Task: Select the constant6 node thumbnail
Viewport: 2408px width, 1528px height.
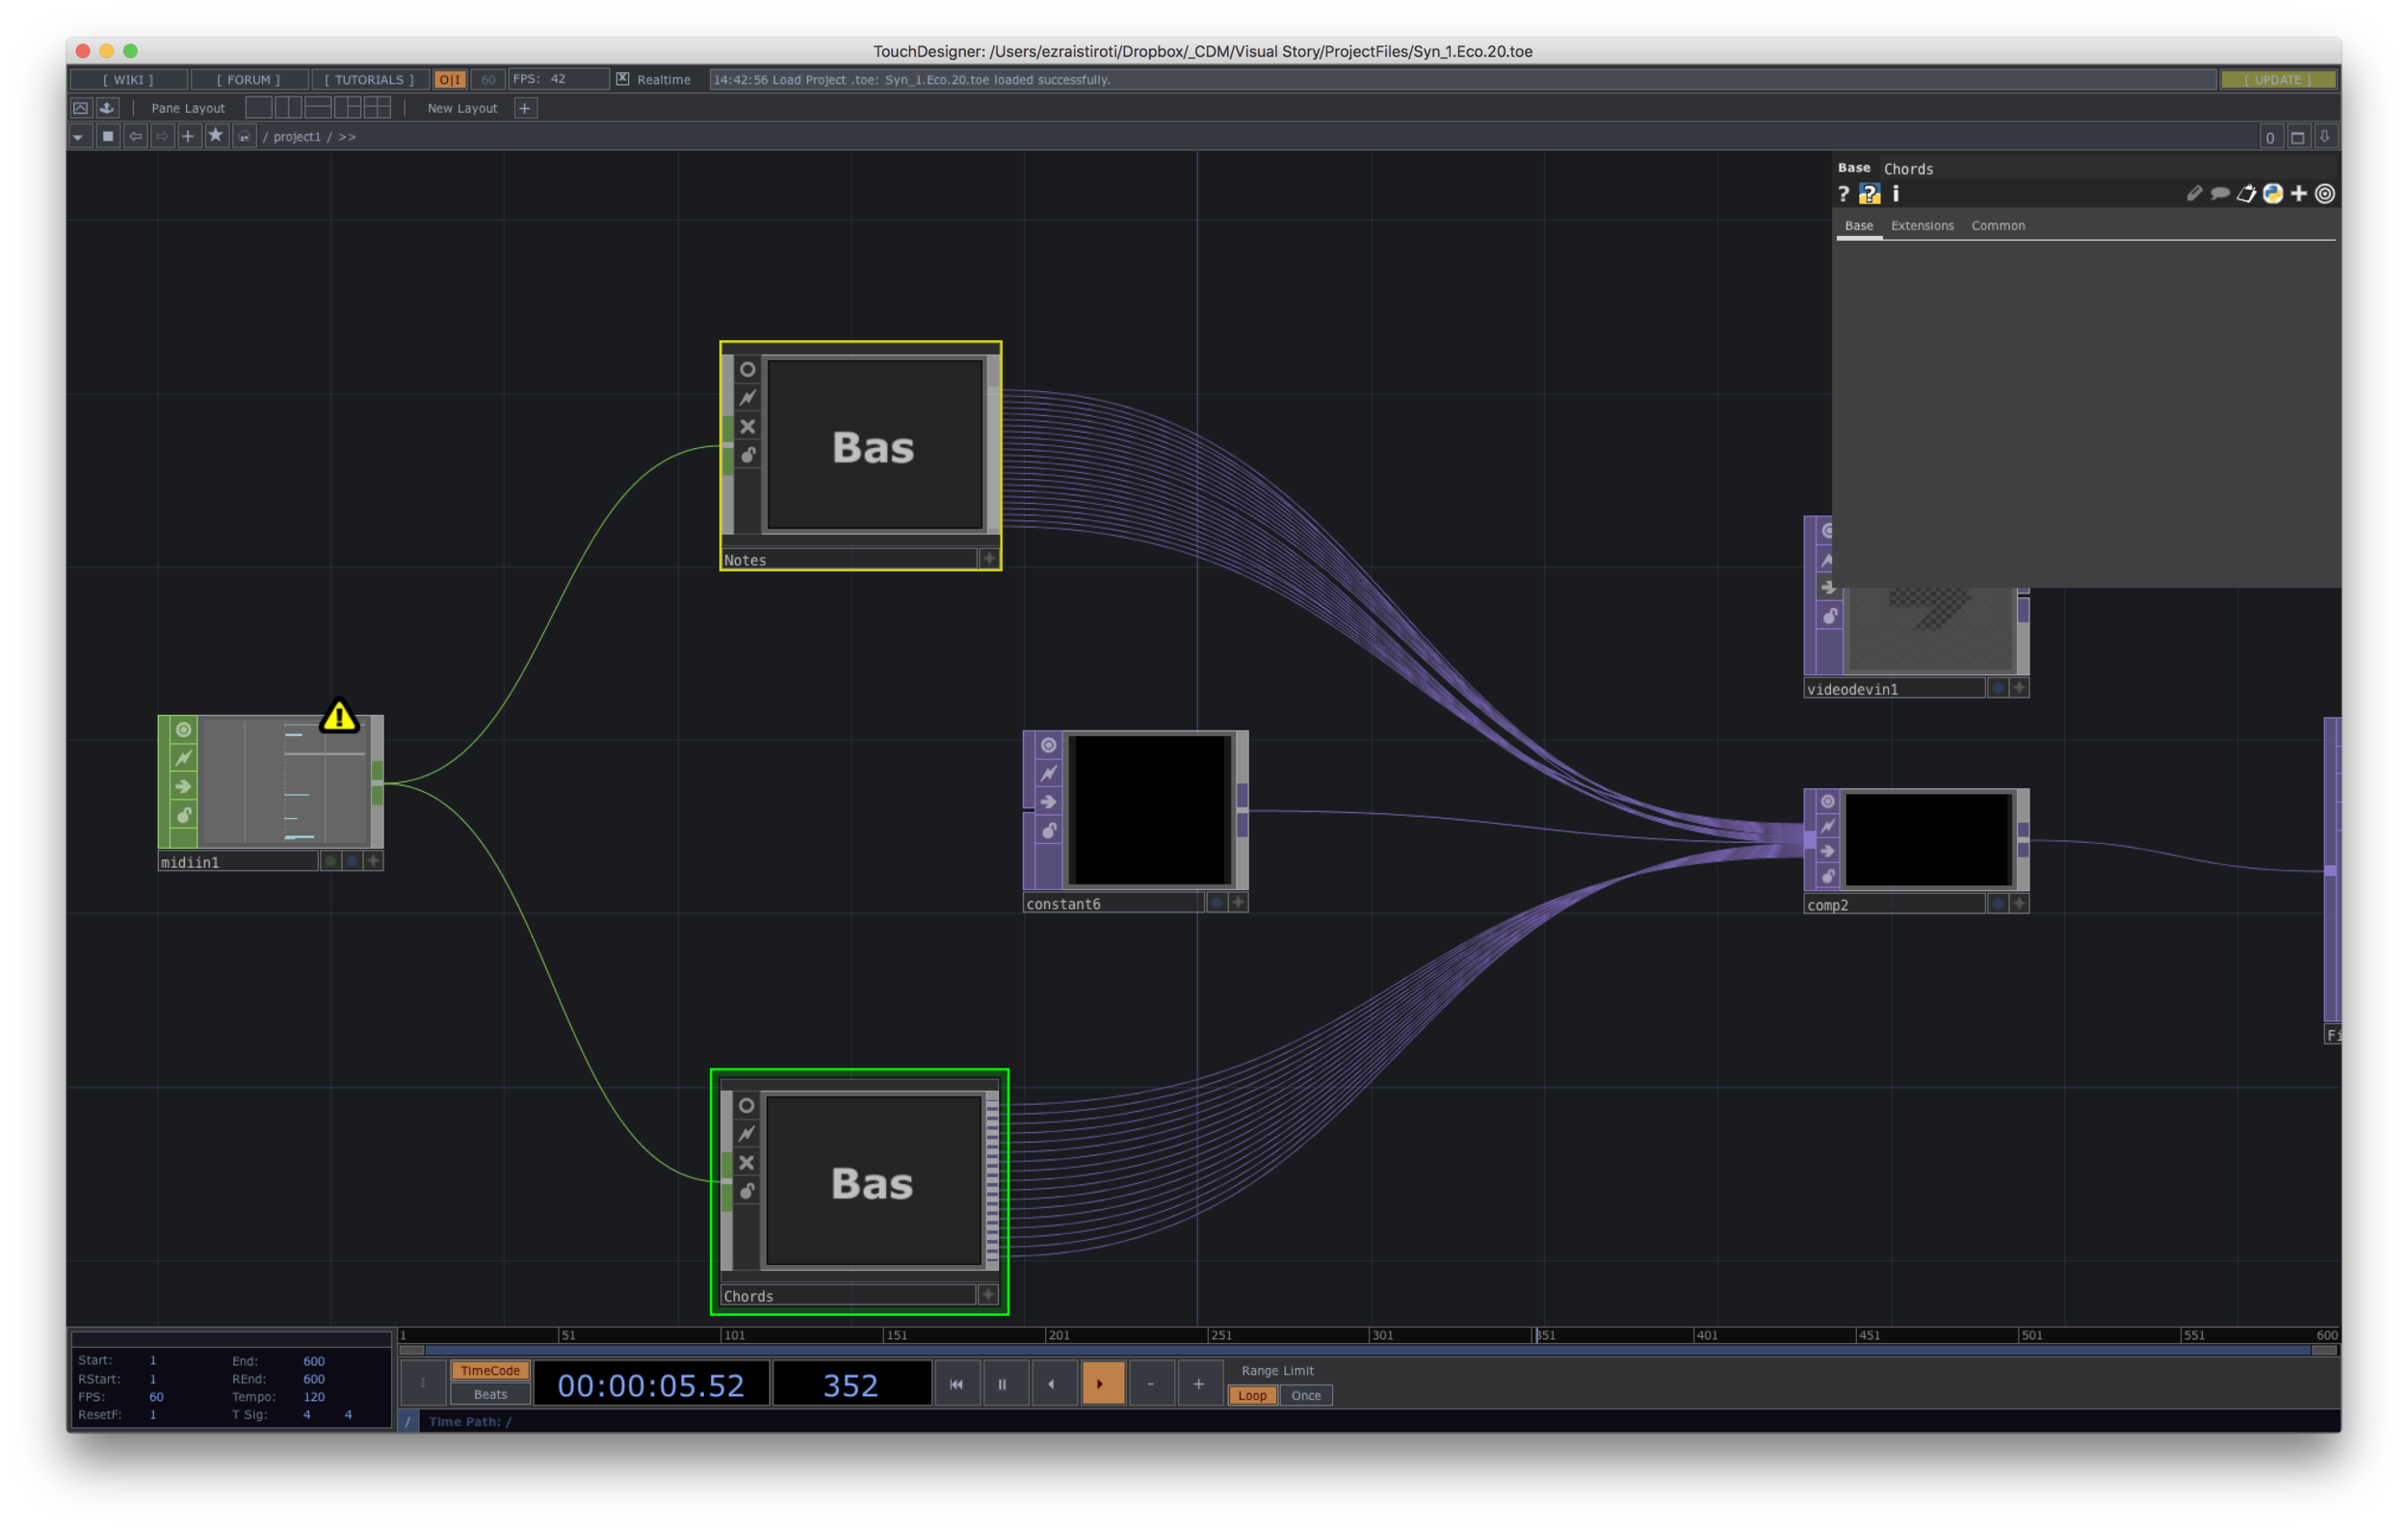Action: 1149,810
